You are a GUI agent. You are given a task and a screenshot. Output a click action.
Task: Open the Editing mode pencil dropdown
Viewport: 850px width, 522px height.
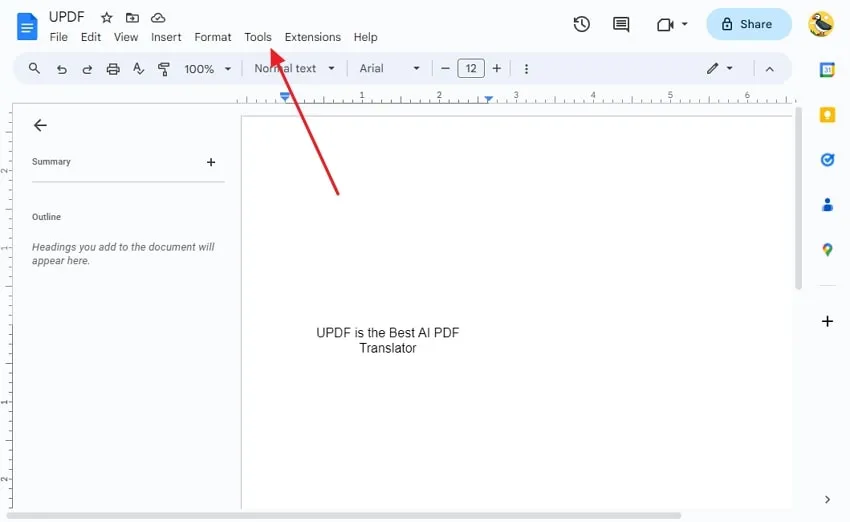tap(719, 68)
